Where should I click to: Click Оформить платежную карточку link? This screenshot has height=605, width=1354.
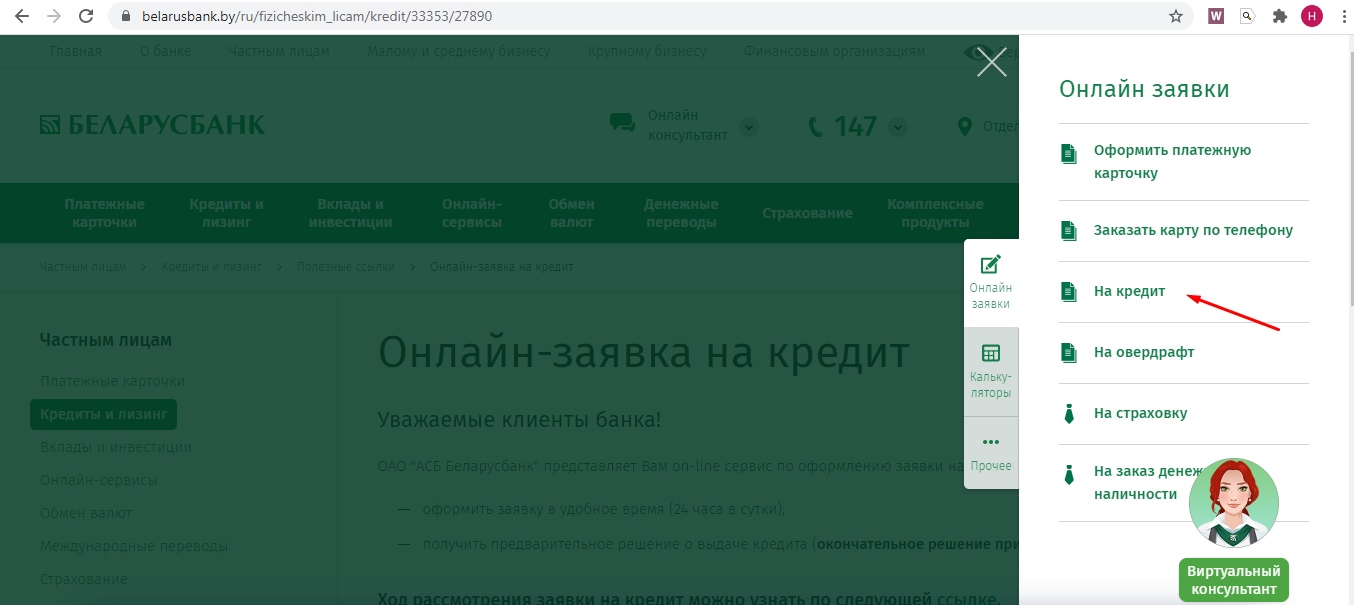coord(1172,161)
